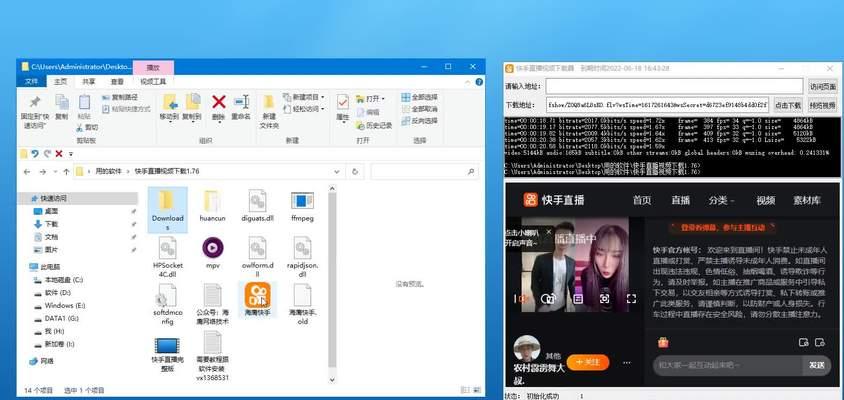Click 粘贴快捷方式 paste shortcut in ribbon
The height and width of the screenshot is (400, 844).
pos(126,109)
